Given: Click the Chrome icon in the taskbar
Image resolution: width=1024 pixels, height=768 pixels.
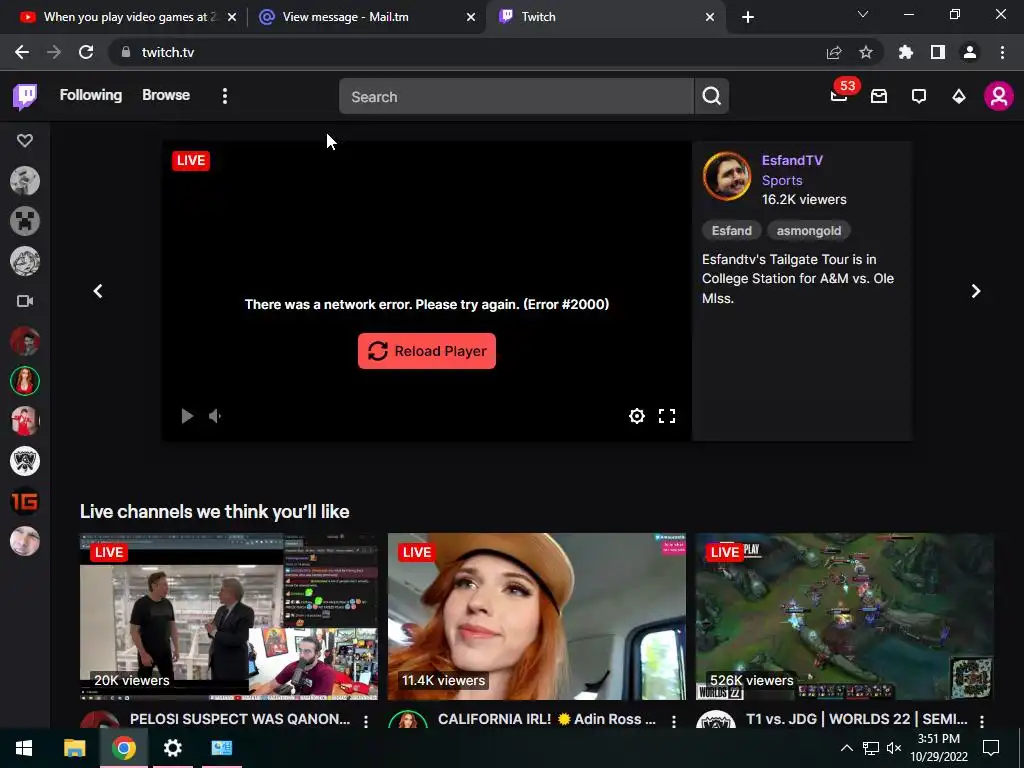Looking at the screenshot, I should click(x=123, y=748).
